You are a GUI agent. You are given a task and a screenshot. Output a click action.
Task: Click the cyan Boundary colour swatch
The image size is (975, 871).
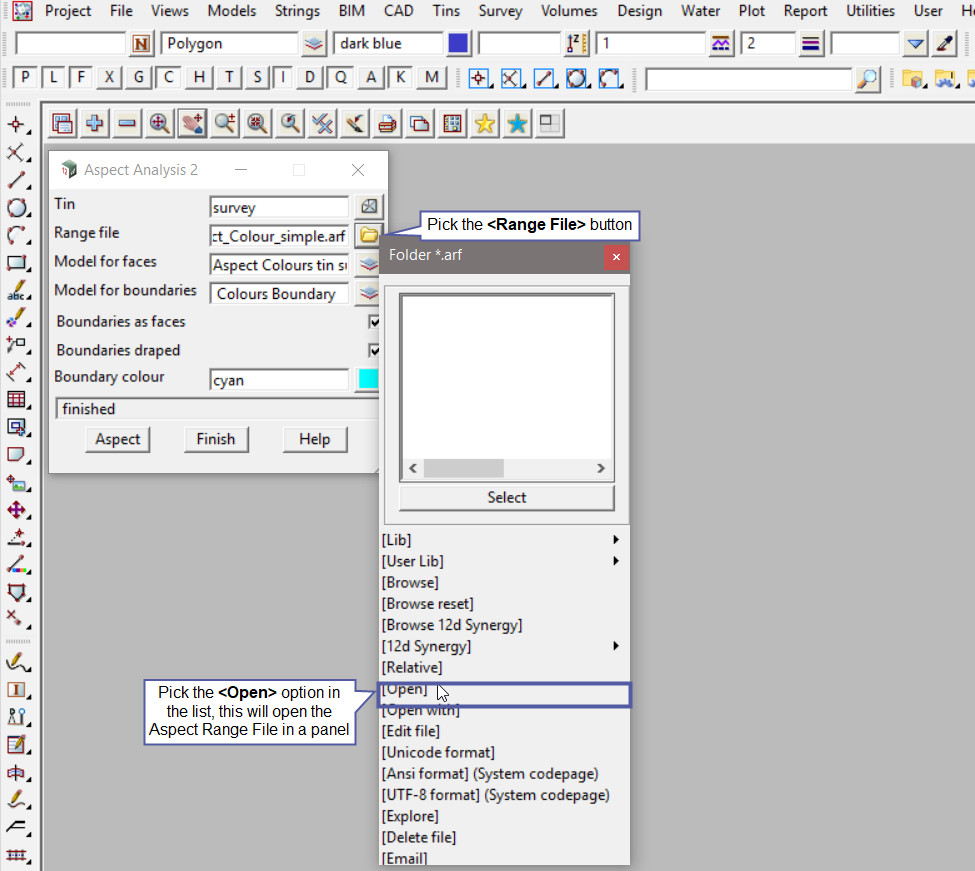coord(368,380)
